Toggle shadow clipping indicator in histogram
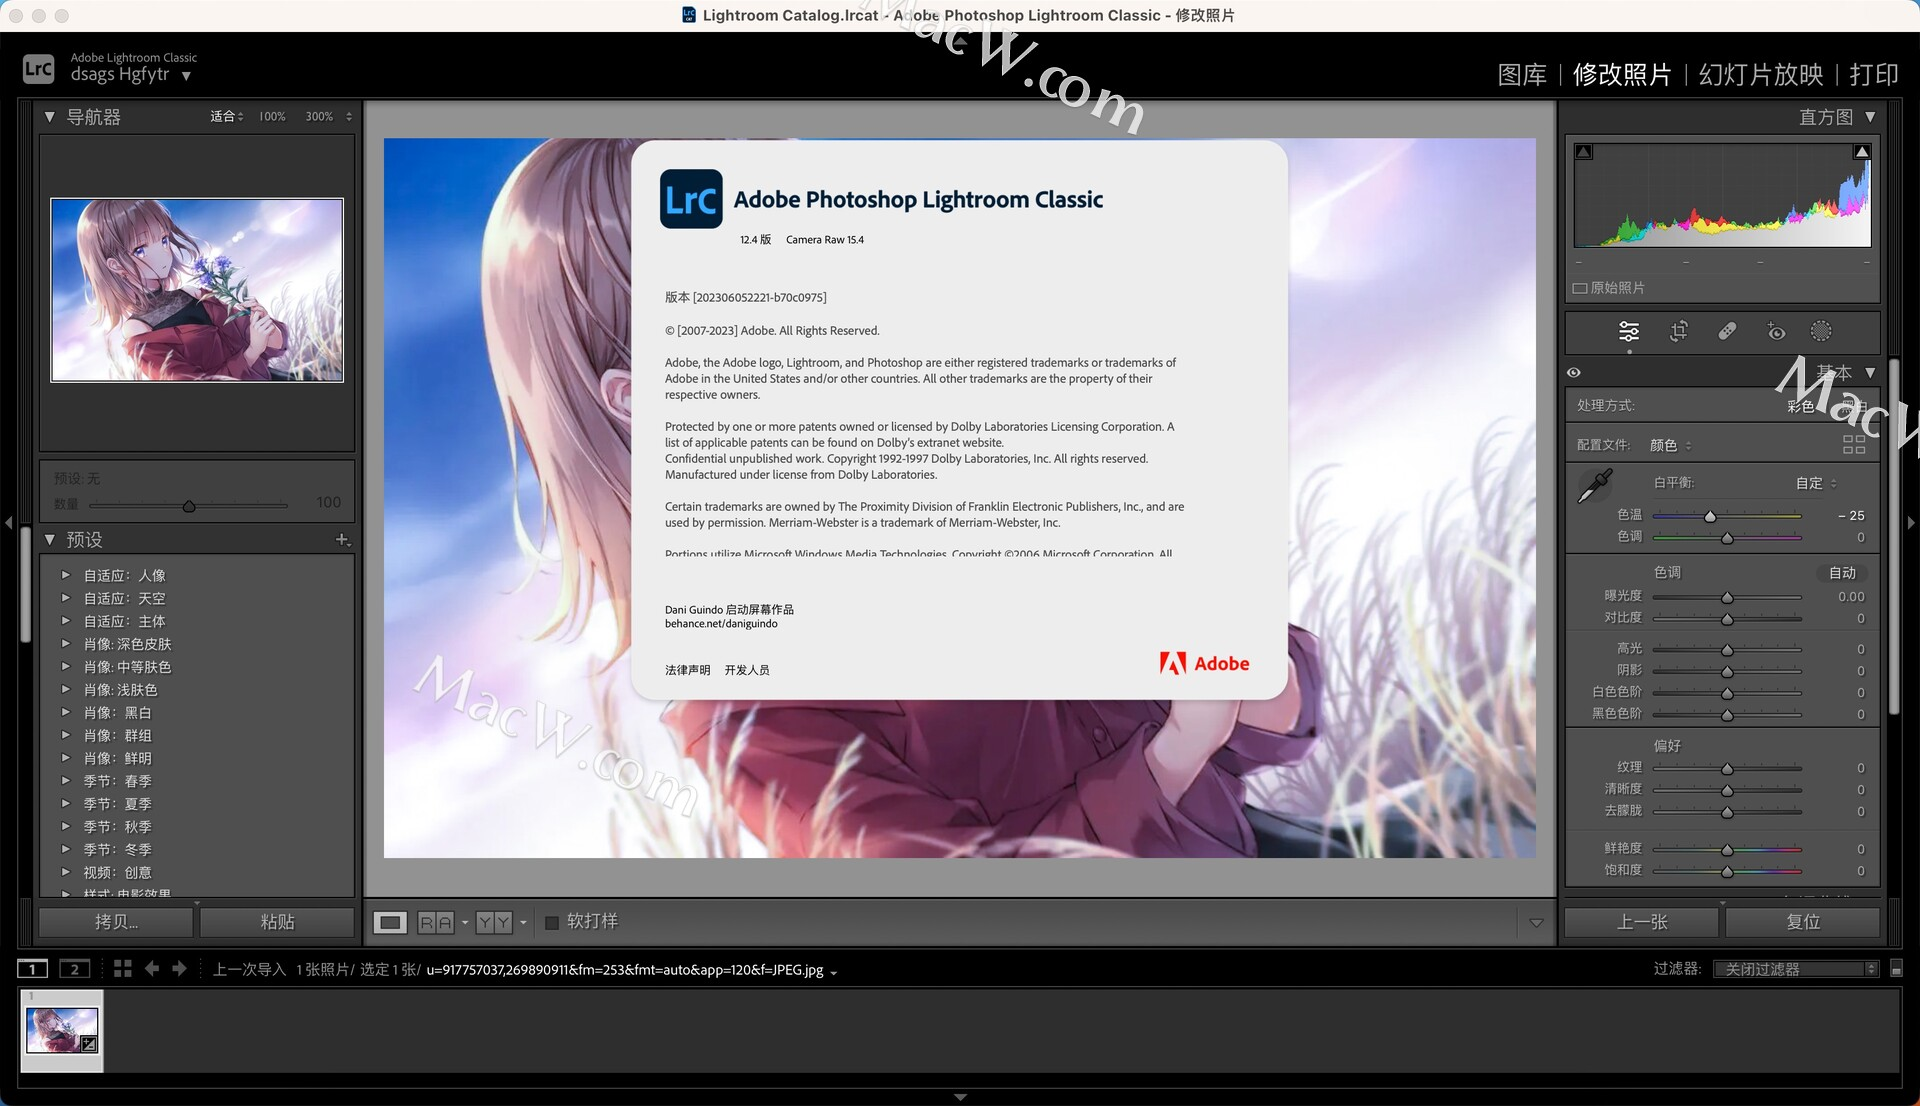 click(1584, 152)
